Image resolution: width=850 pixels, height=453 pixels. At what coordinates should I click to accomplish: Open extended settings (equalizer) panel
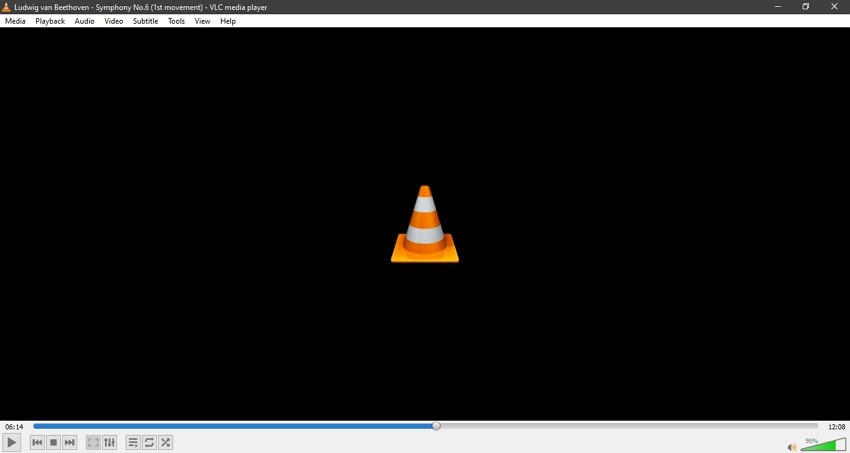point(110,443)
